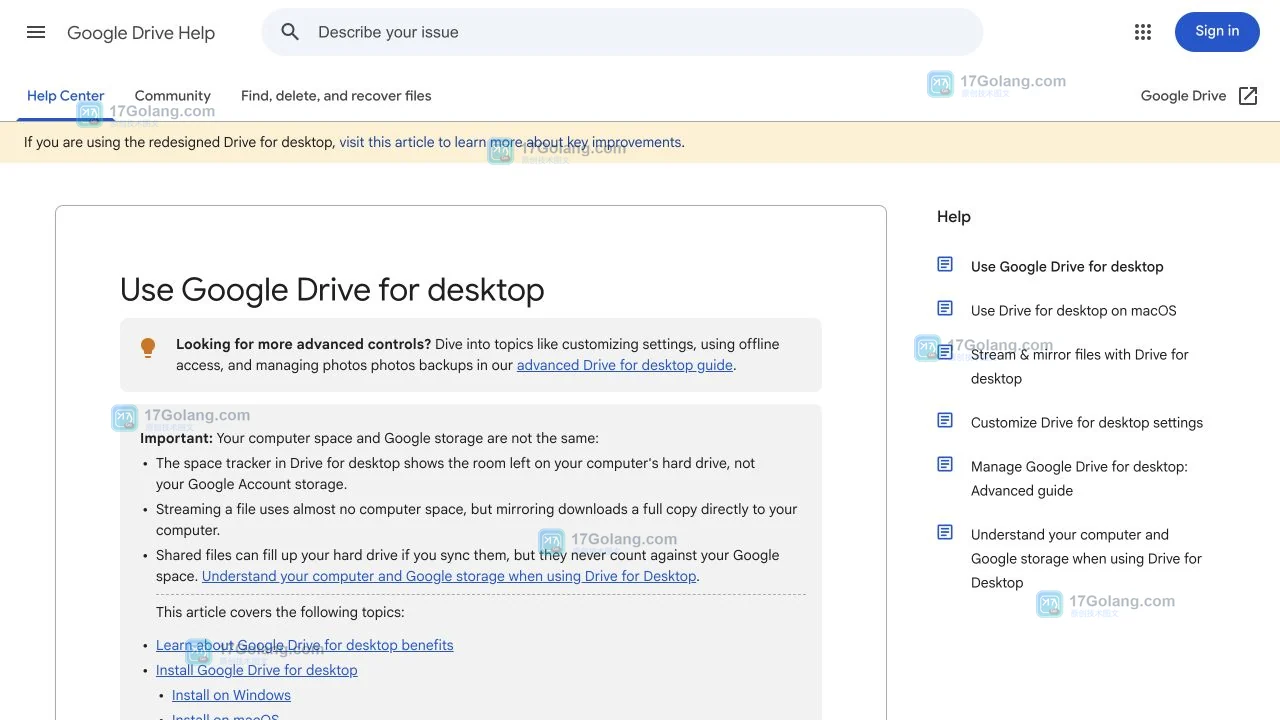Focus the Describe your issue search field
This screenshot has width=1280, height=720.
click(x=622, y=32)
